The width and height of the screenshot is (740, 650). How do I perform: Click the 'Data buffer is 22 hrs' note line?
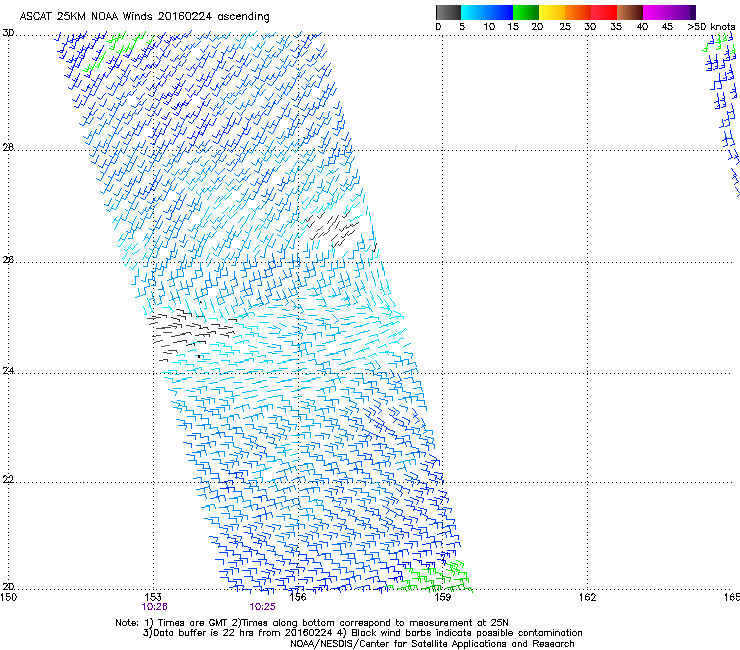click(x=362, y=633)
